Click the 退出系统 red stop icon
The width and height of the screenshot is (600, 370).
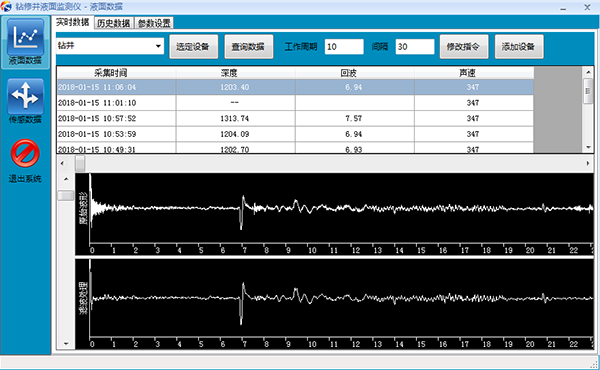pyautogui.click(x=25, y=153)
